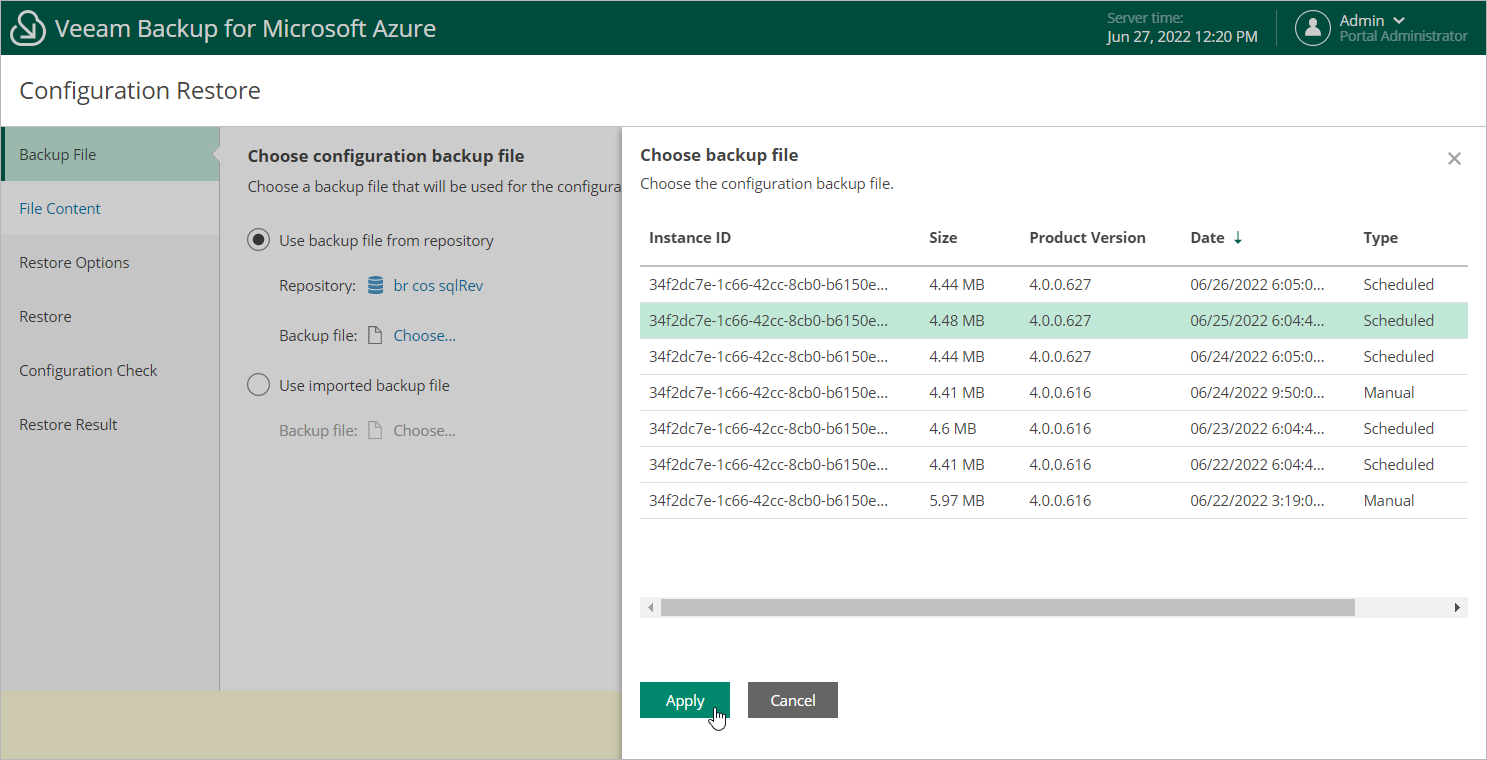
Task: Click the repository database icon
Action: tap(376, 286)
